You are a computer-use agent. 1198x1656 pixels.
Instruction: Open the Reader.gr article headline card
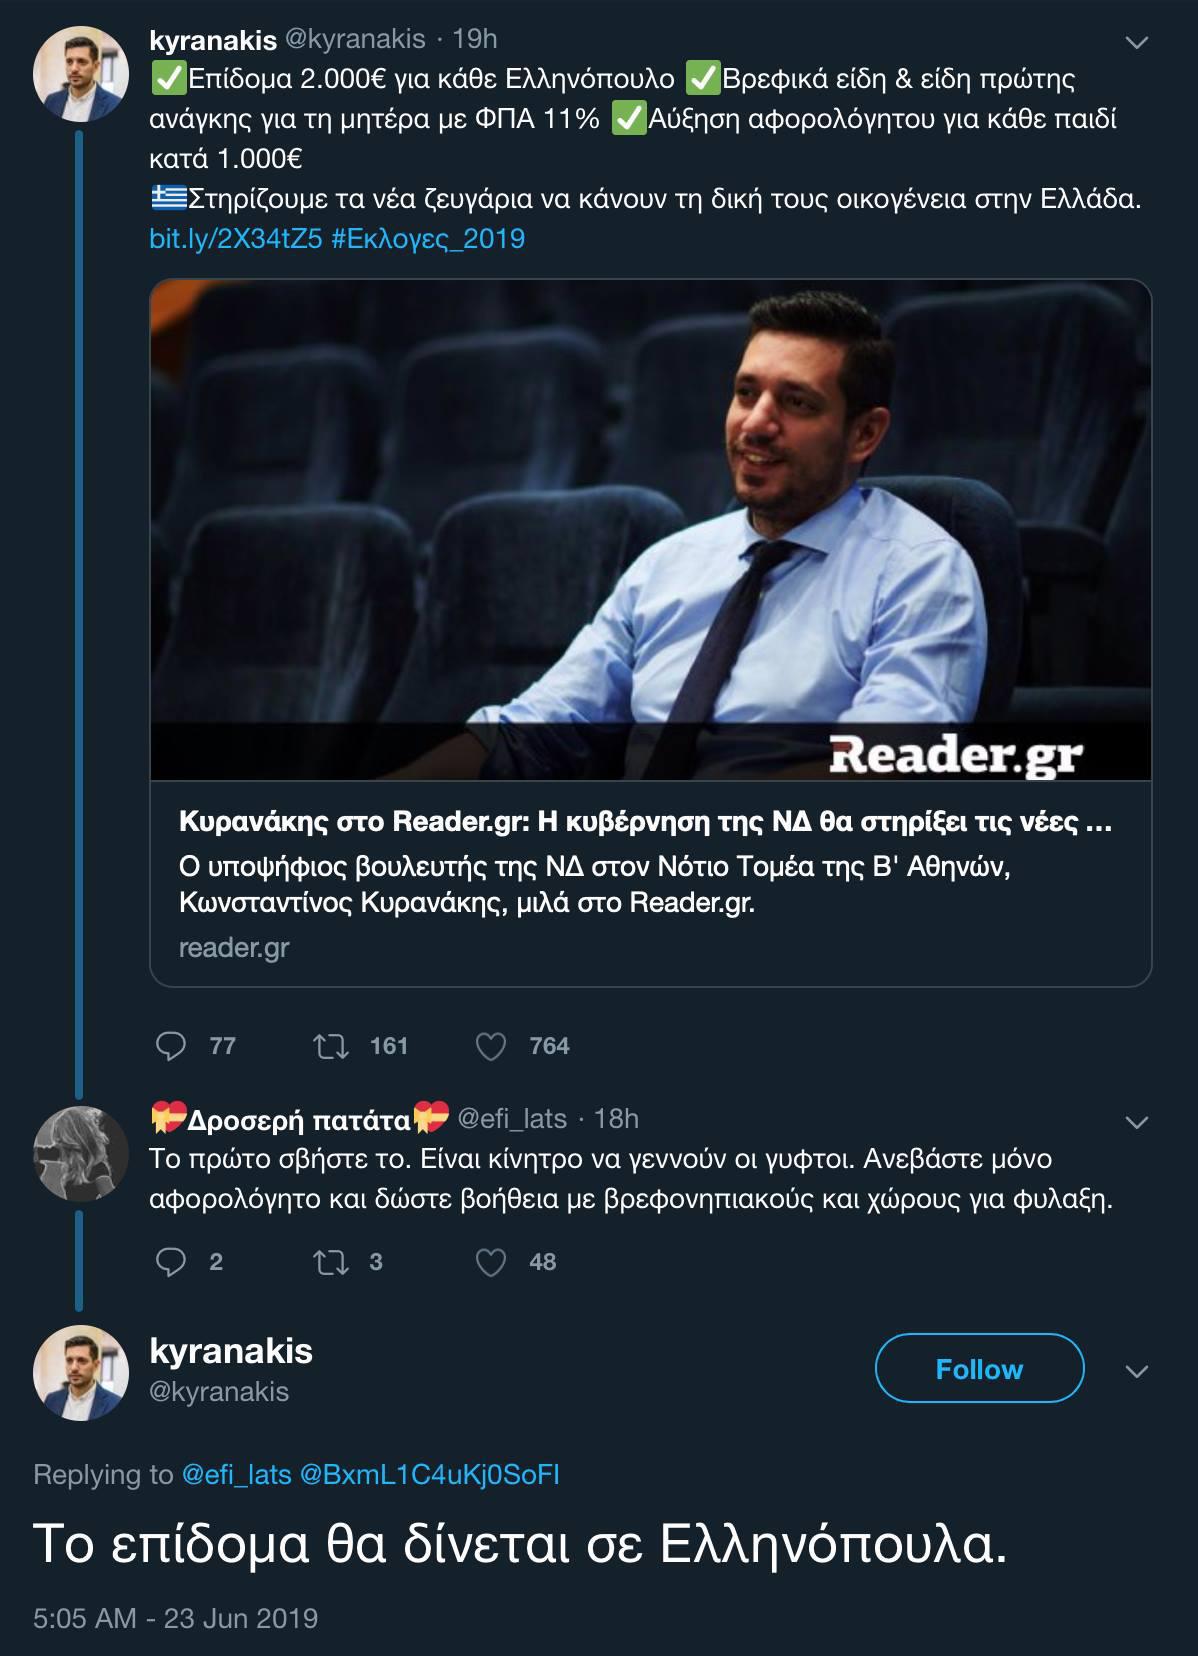(645, 822)
